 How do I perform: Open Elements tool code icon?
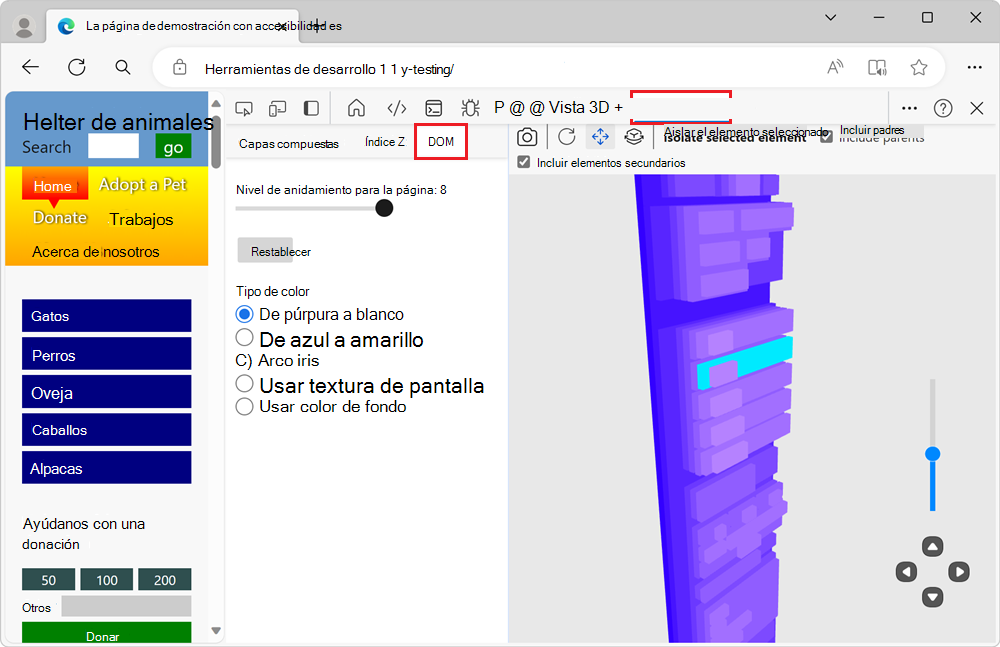click(x=397, y=108)
